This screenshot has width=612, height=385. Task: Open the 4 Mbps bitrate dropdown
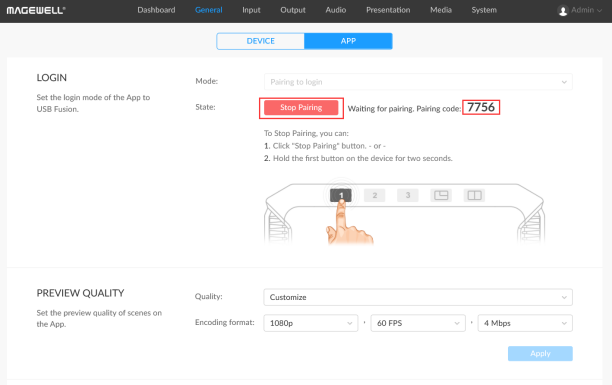tap(525, 323)
